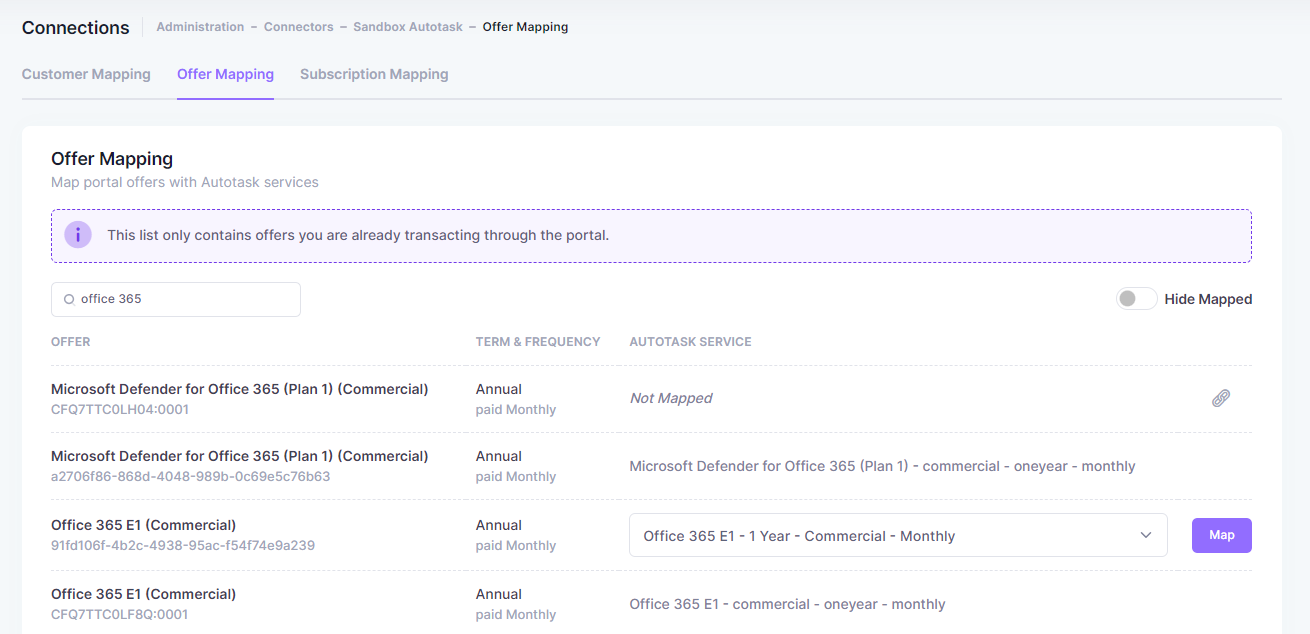Switch to the Customer Mapping tab
The image size is (1310, 634).
(x=86, y=74)
